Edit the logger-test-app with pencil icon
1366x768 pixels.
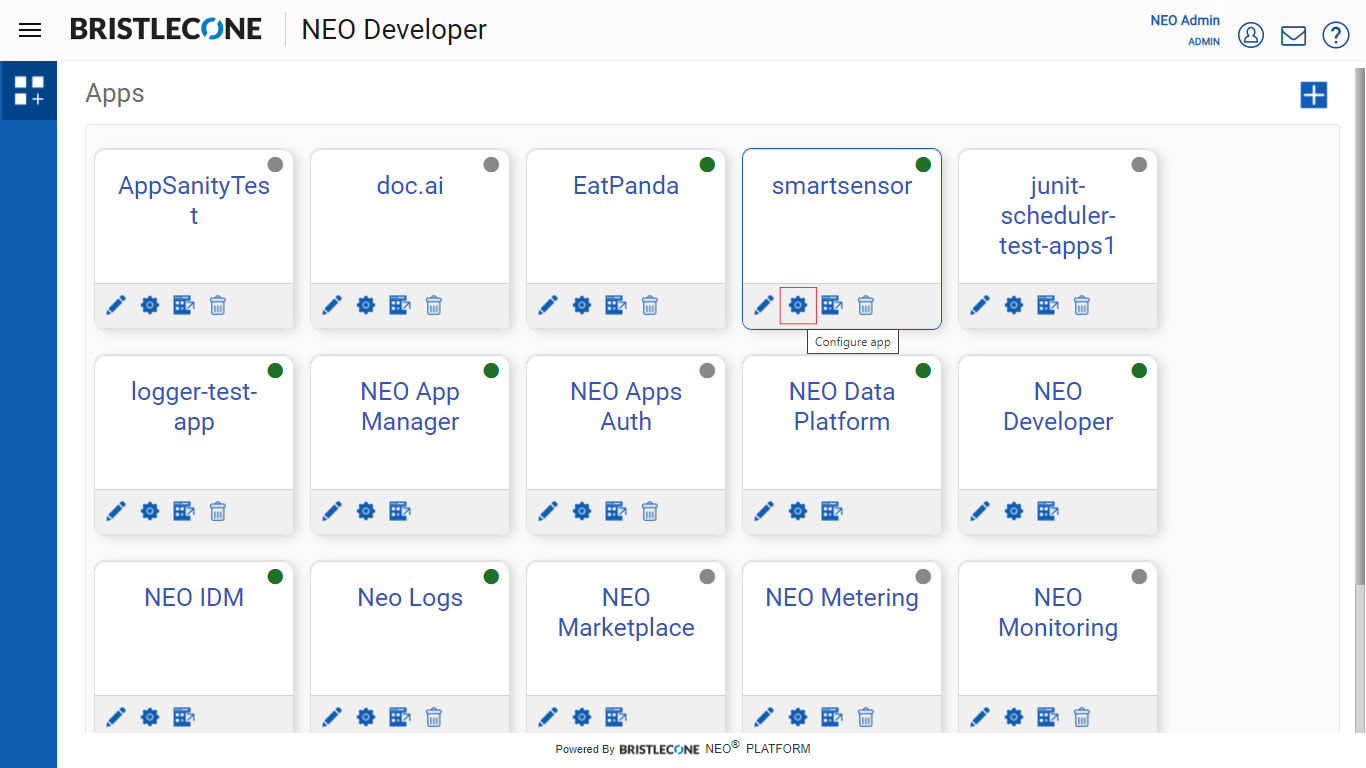[x=116, y=511]
